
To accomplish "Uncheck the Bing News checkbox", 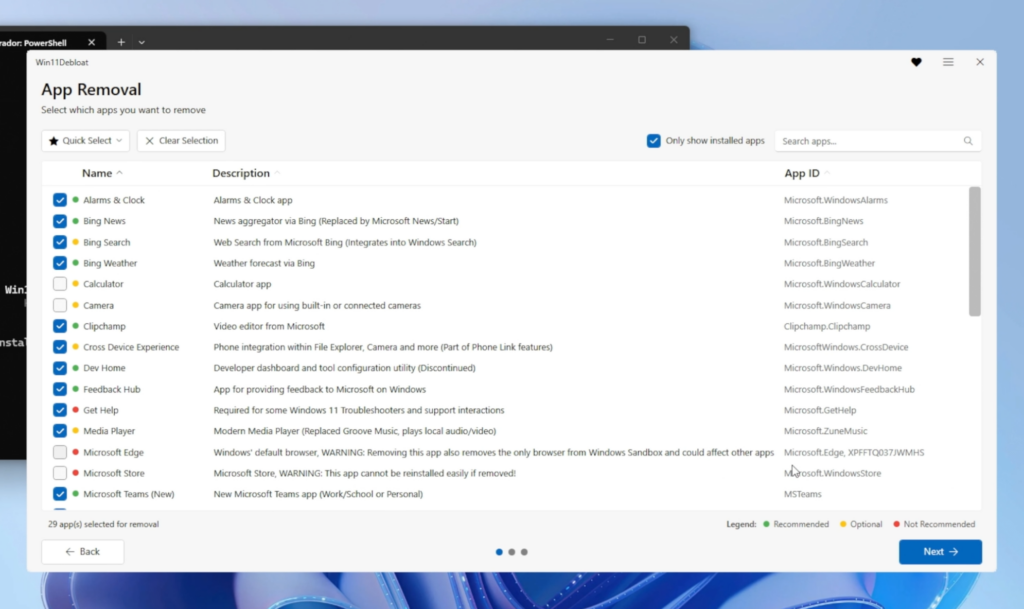I will tap(59, 221).
